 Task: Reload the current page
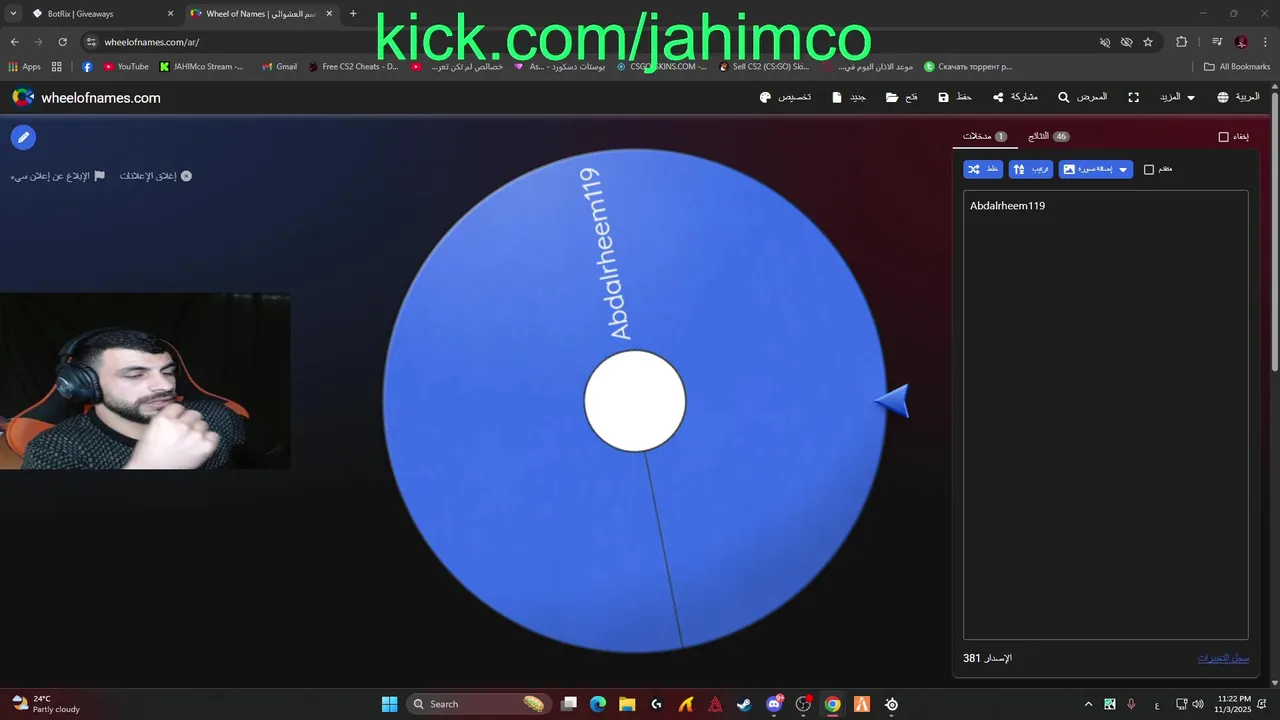[62, 42]
